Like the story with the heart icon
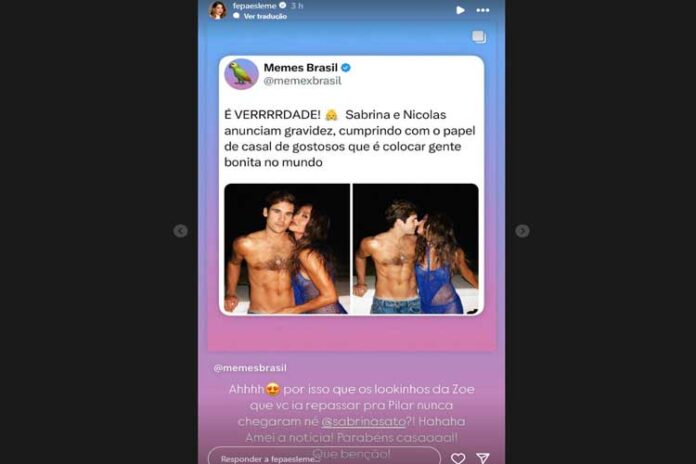 458,458
